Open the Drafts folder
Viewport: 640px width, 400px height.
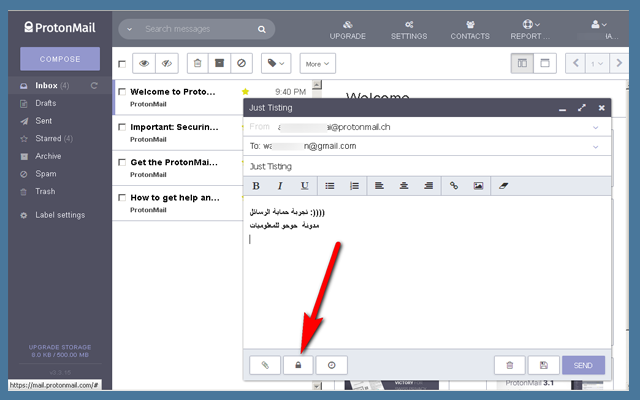tap(46, 103)
